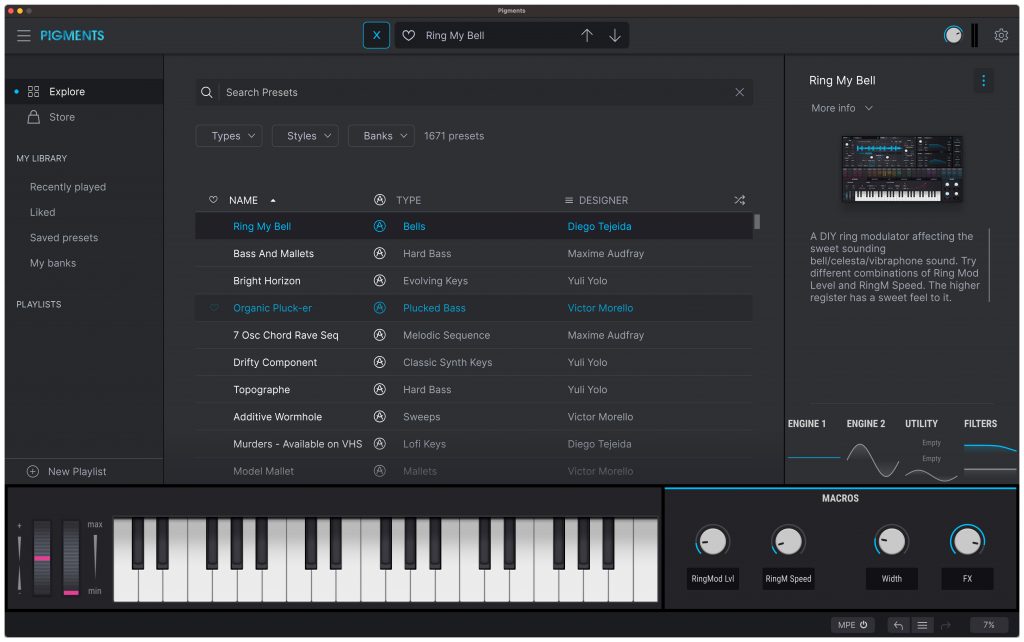
Task: Shuffle presets with the random icon
Action: (x=740, y=199)
